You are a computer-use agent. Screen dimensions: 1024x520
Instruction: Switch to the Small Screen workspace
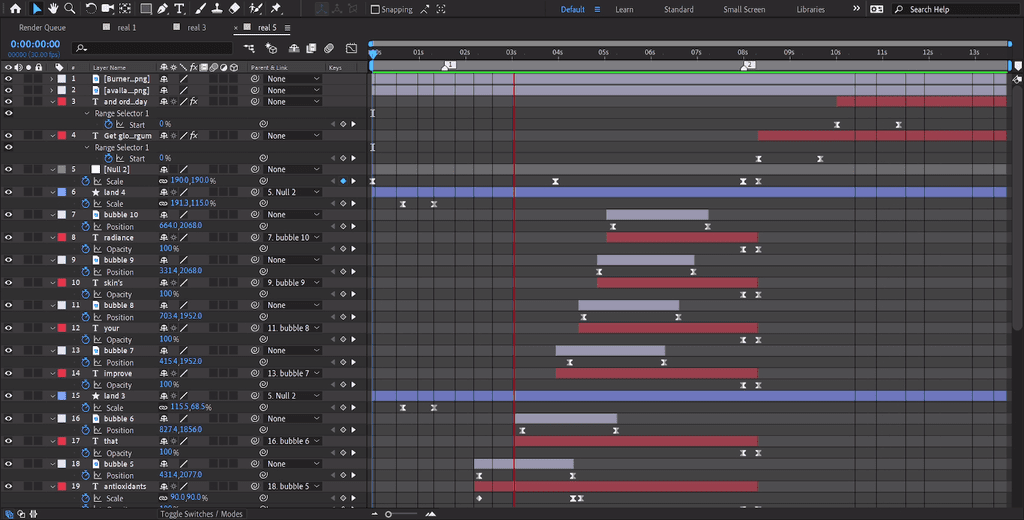pos(744,10)
